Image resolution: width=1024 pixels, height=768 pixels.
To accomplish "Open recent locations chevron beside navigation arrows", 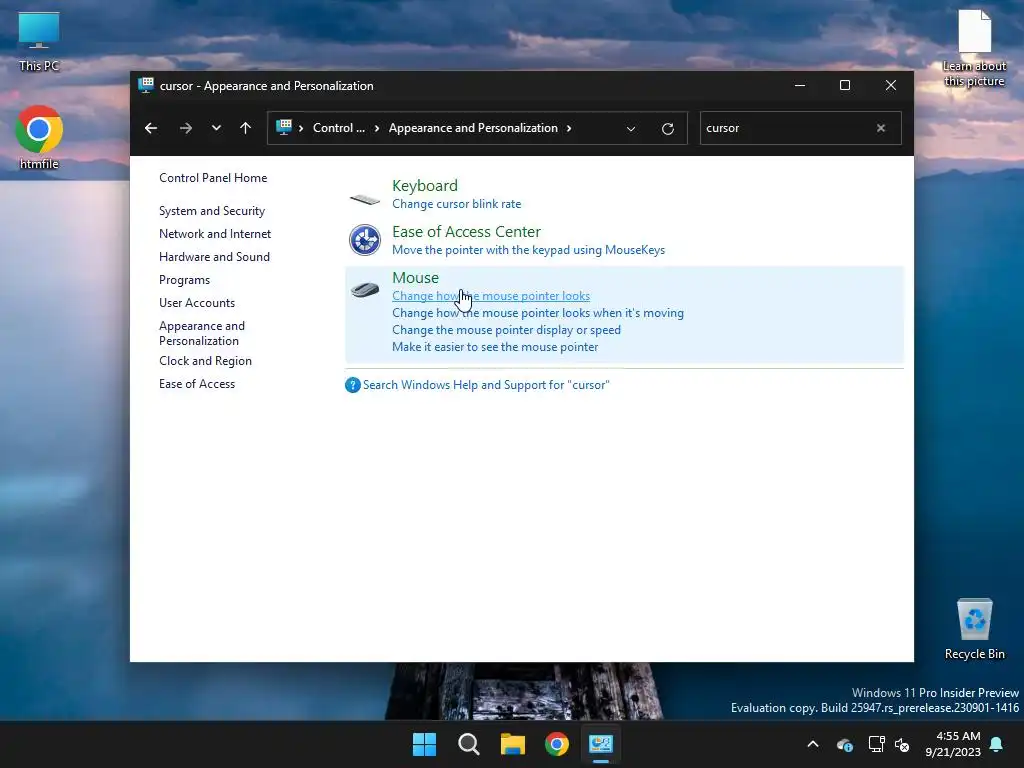I will click(216, 128).
